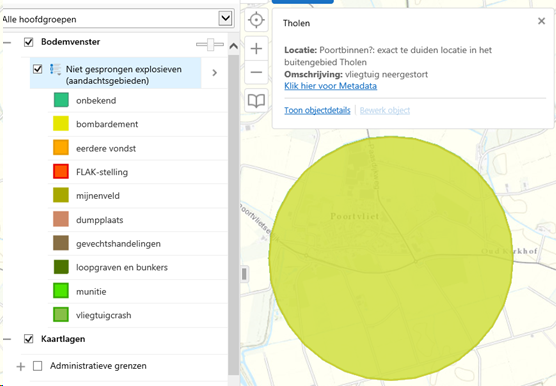556x386 pixels.
Task: Select the dumpplaats legend label
Action: click(100, 220)
